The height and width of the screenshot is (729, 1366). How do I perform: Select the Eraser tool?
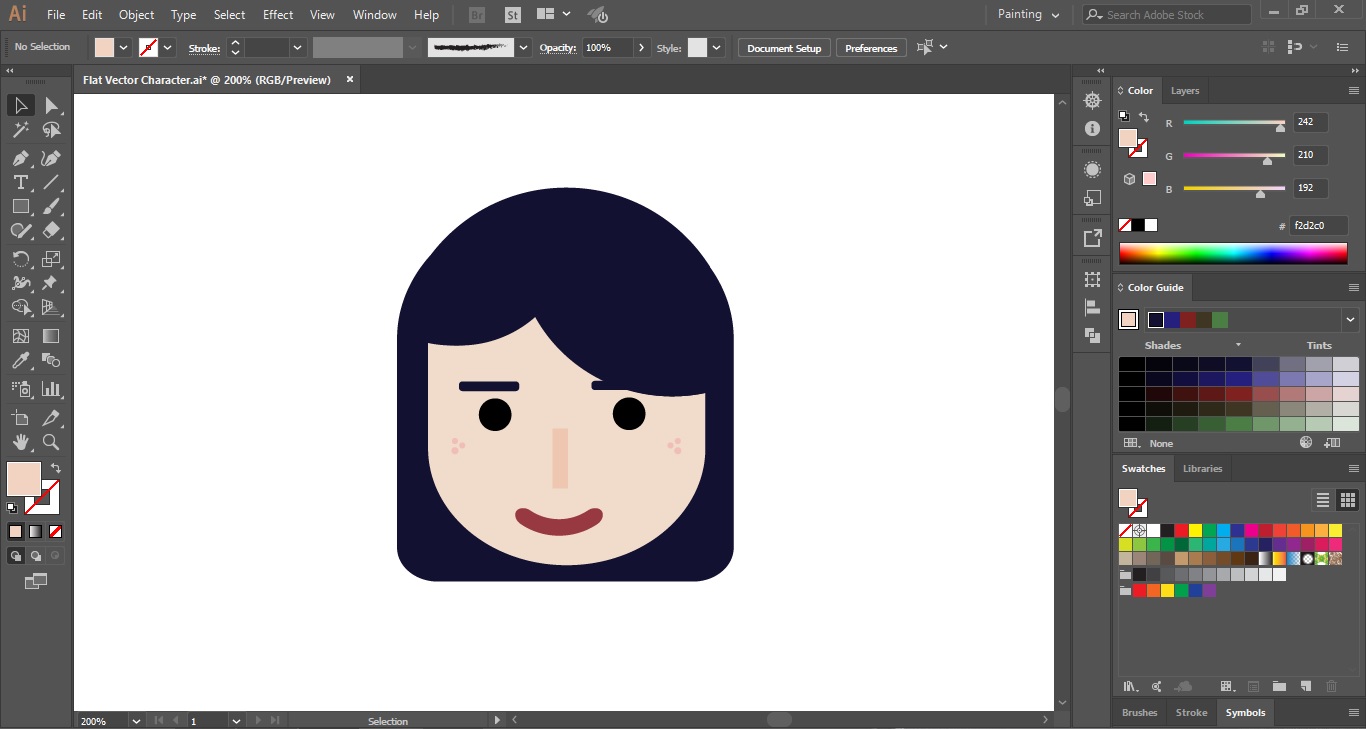51,230
